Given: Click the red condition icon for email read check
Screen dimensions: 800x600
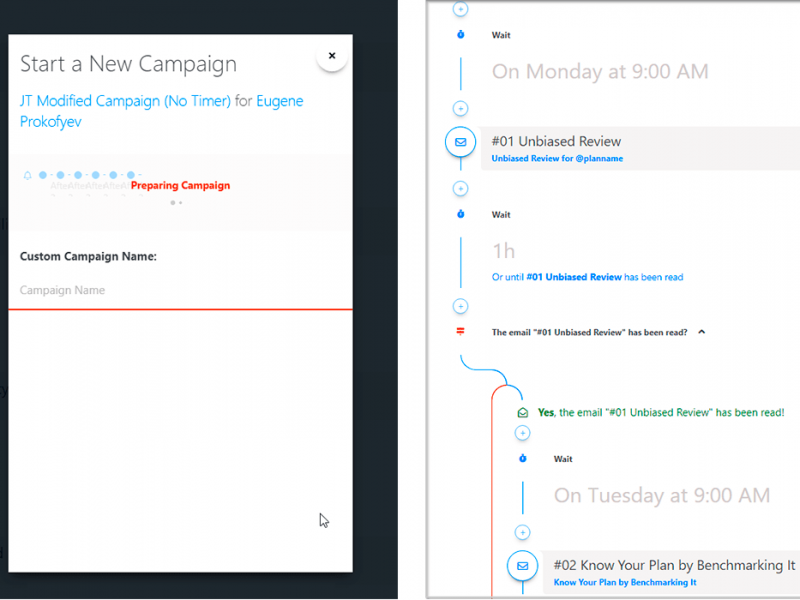Looking at the screenshot, I should pos(460,332).
